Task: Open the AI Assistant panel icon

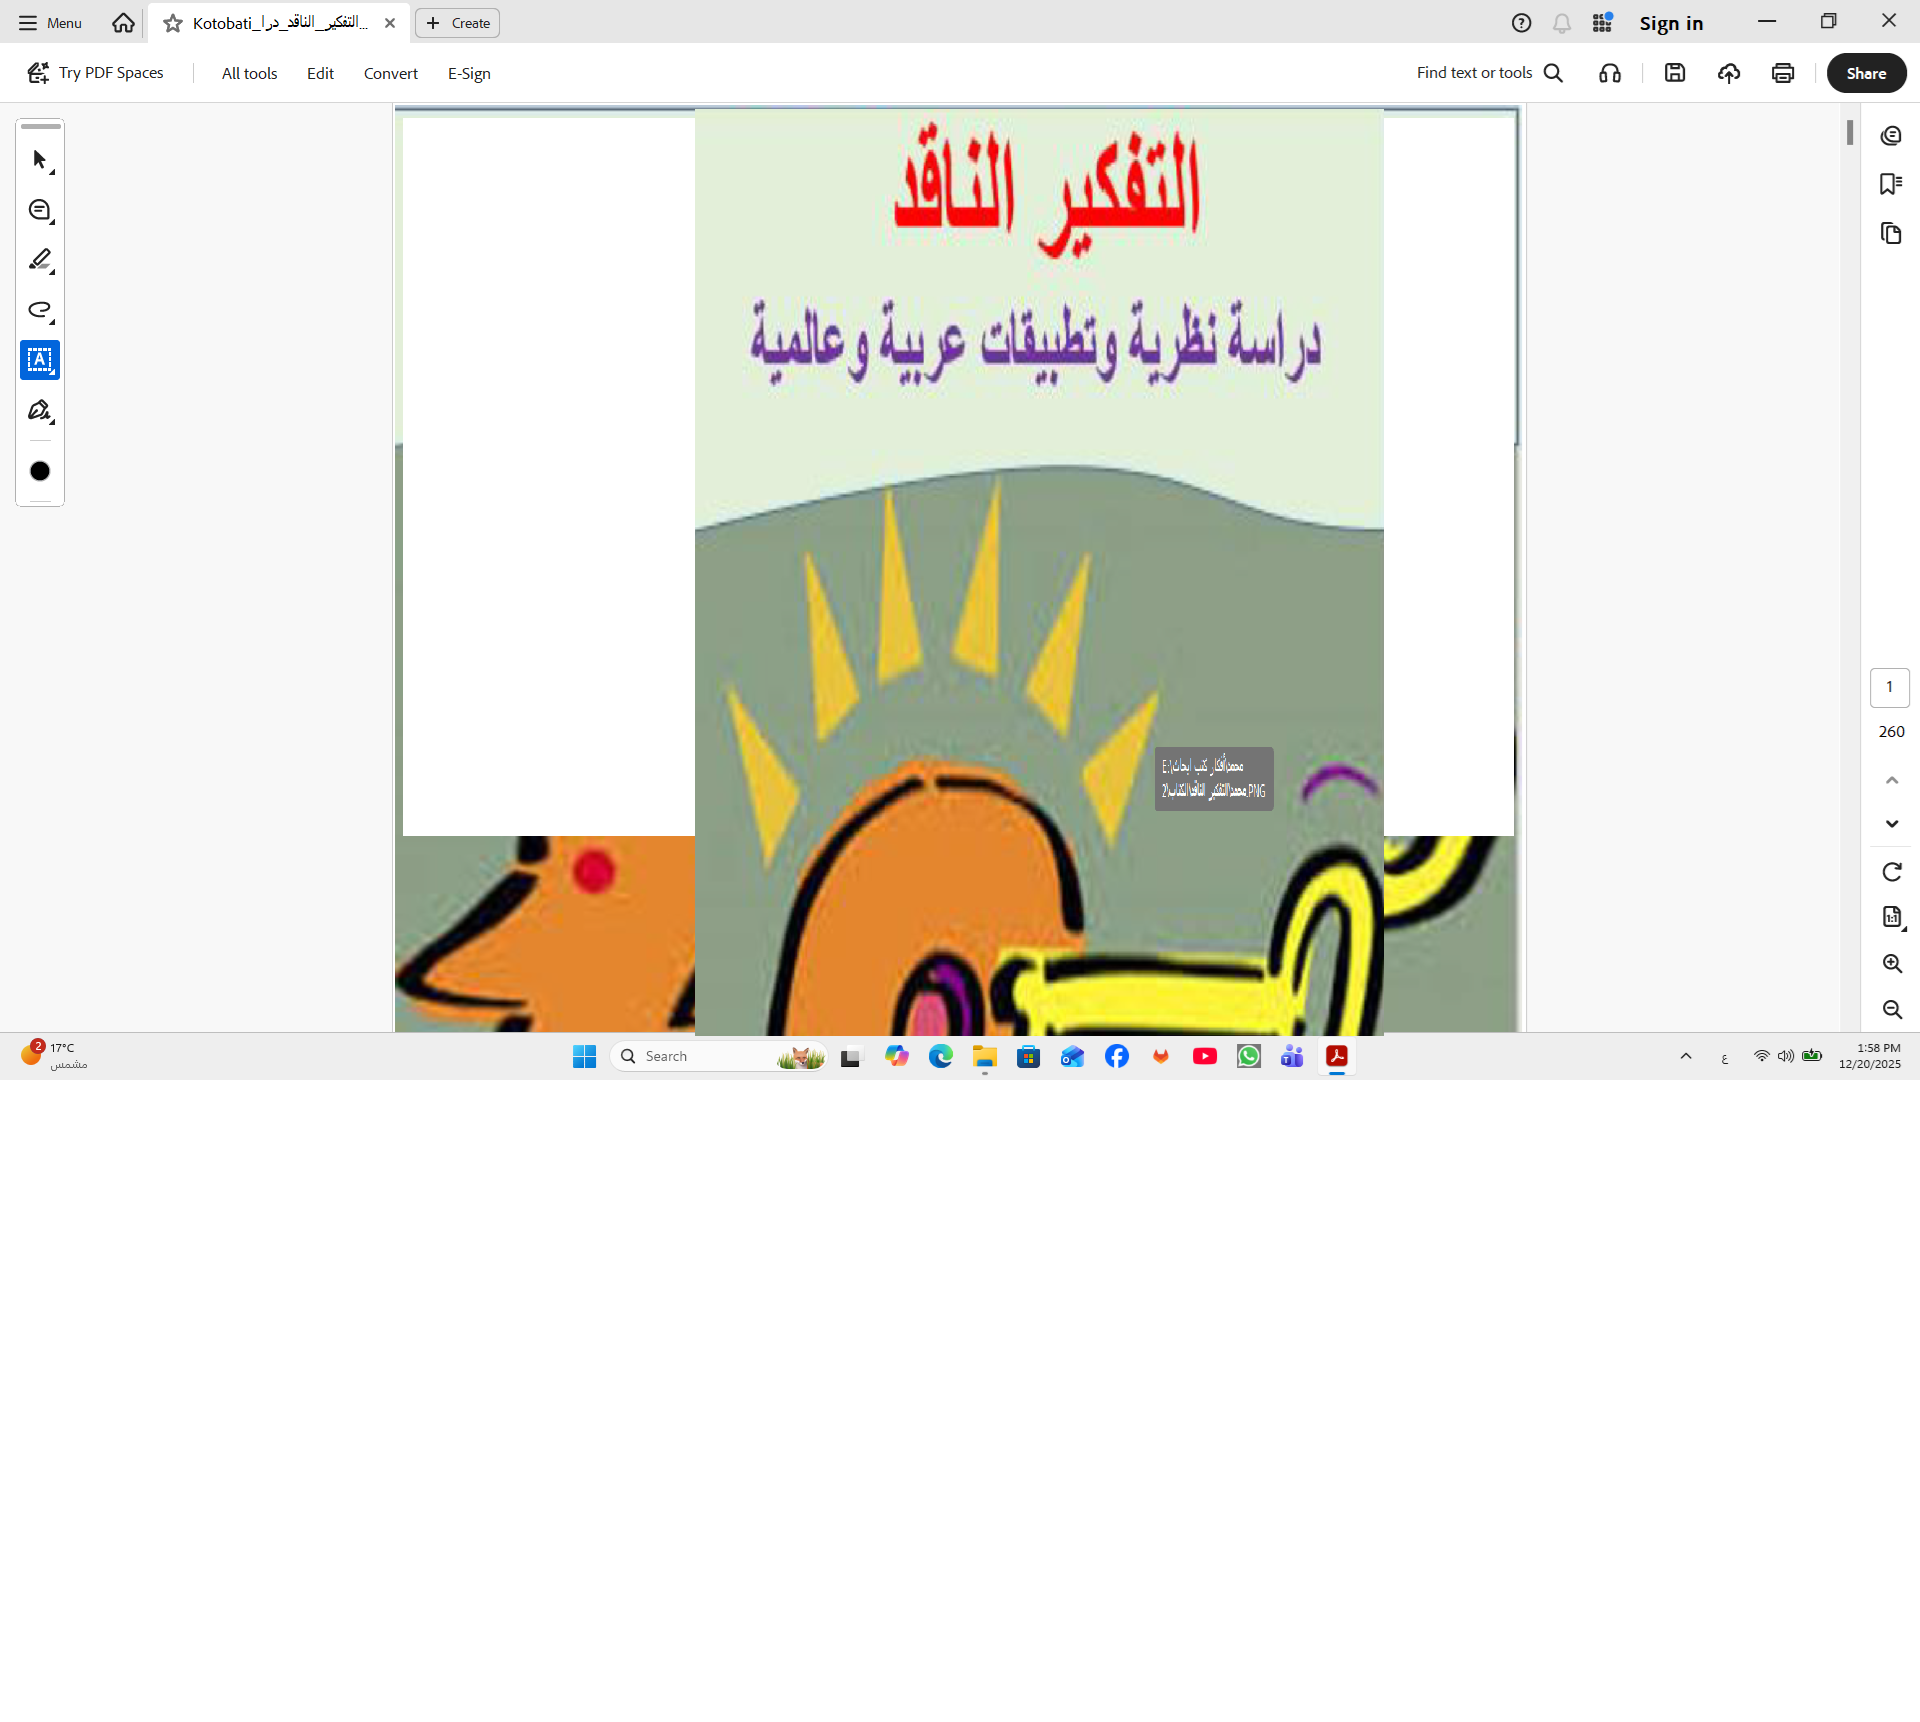Action: [x=1891, y=136]
